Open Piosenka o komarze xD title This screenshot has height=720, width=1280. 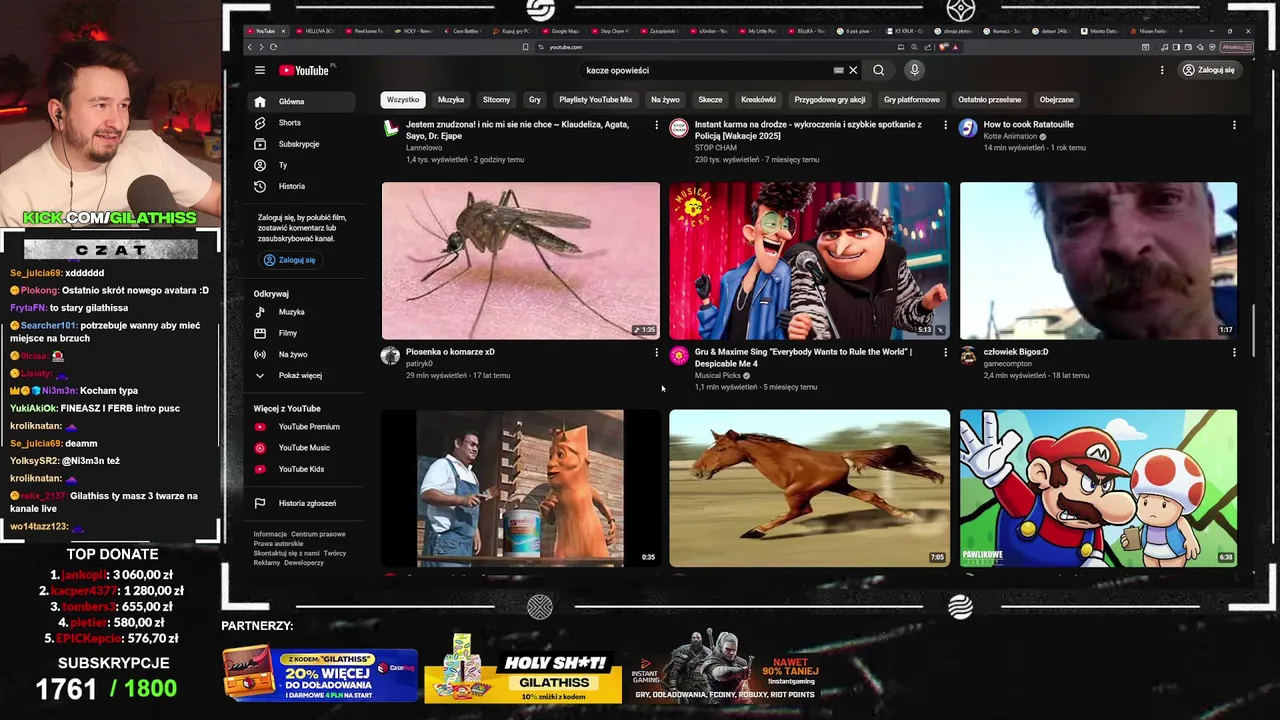[450, 352]
